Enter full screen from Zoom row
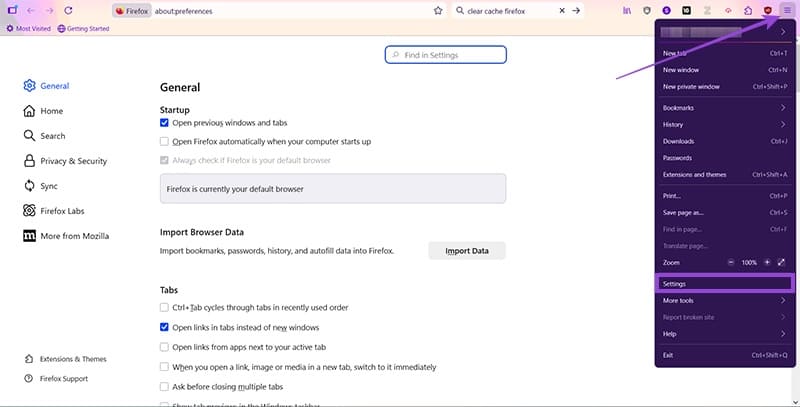This screenshot has width=800, height=407. pos(782,262)
